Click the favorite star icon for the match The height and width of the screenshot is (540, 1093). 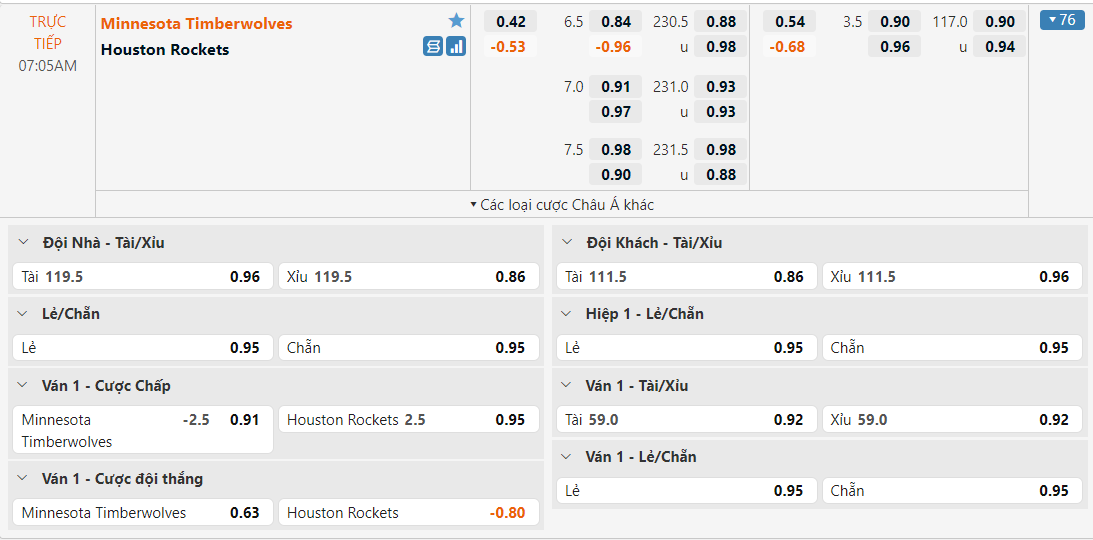pyautogui.click(x=456, y=21)
